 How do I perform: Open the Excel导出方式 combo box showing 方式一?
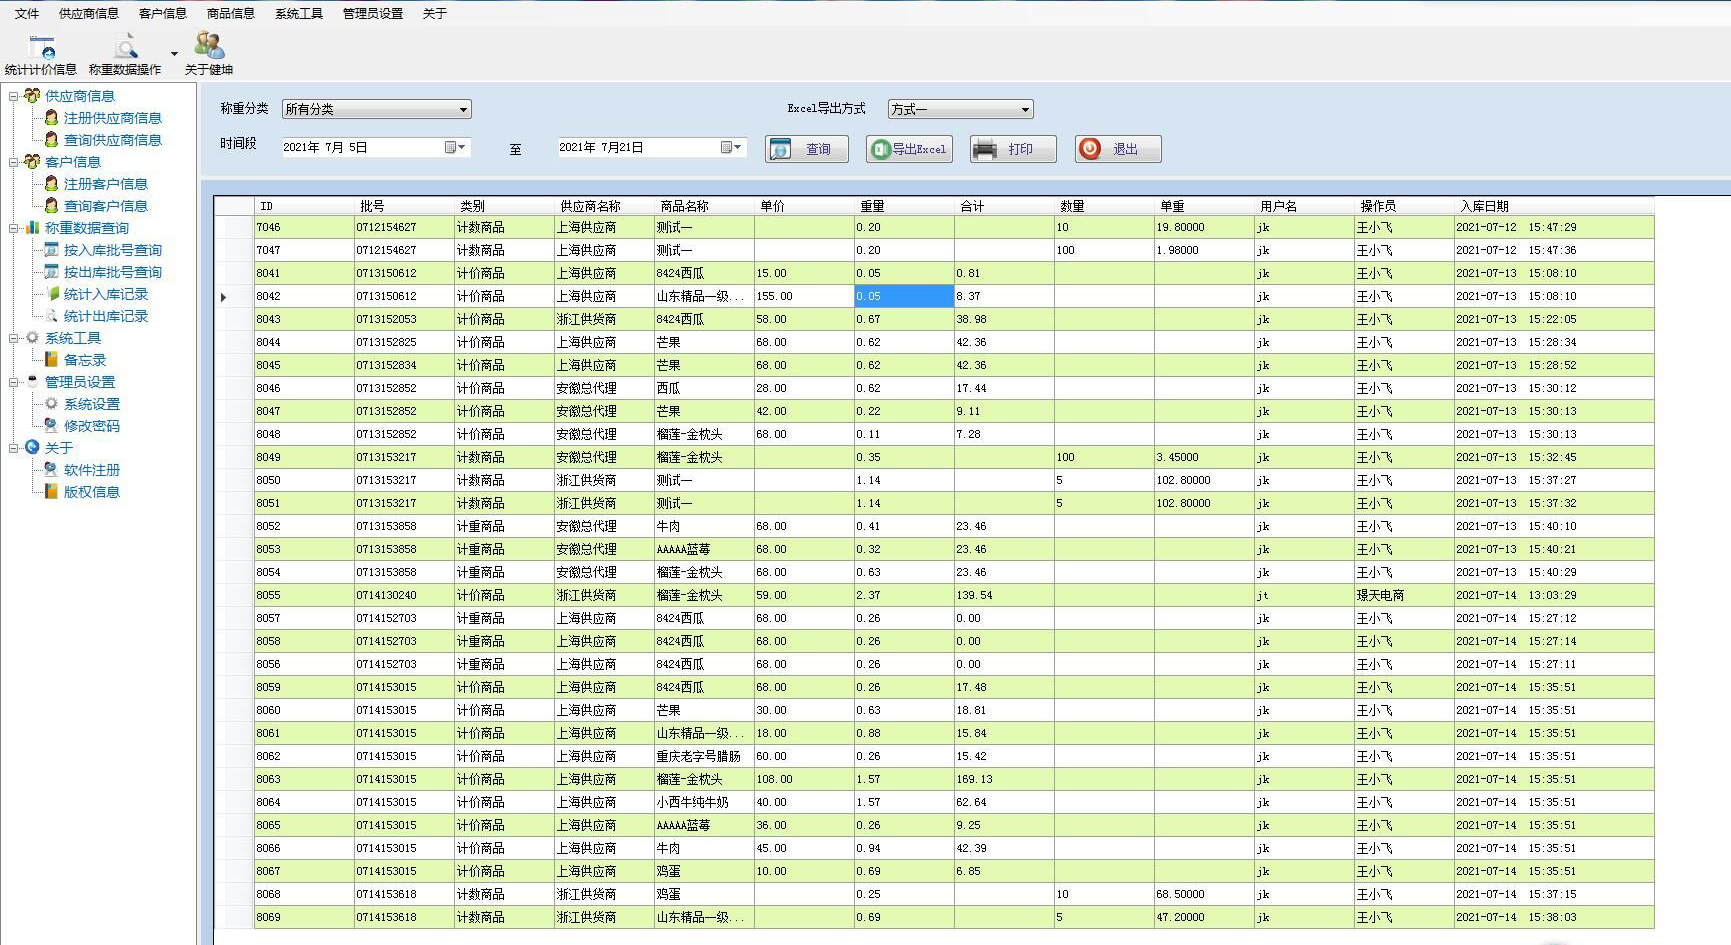point(960,109)
